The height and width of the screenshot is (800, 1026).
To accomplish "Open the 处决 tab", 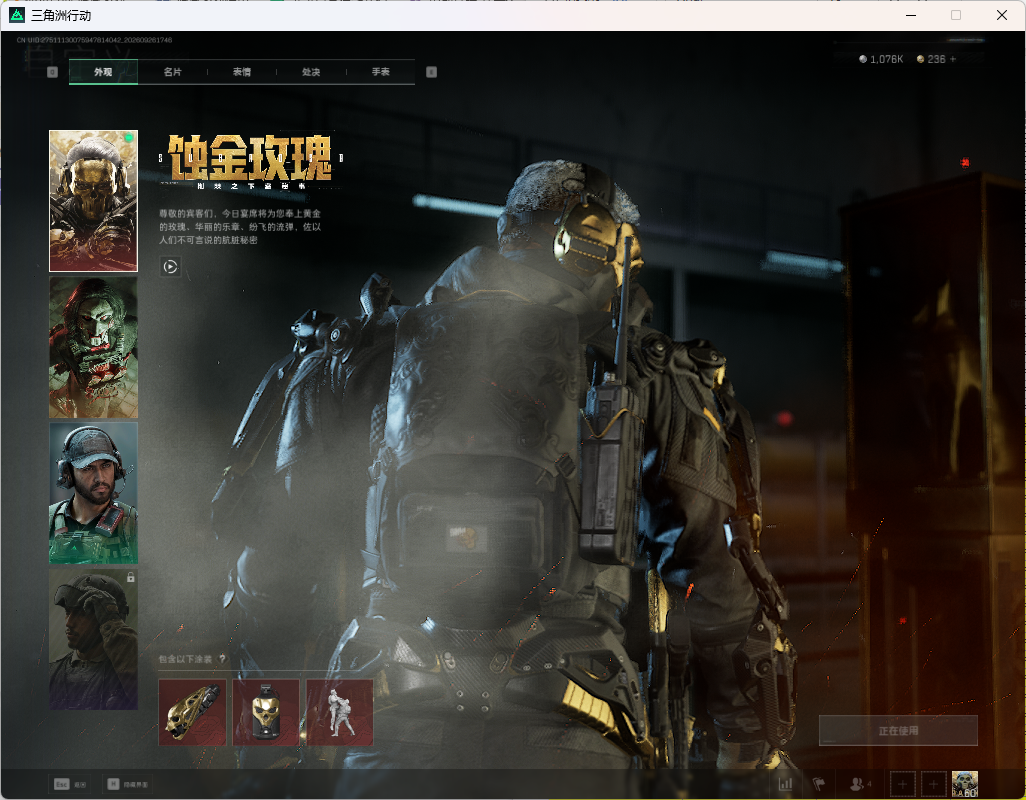I will click(x=311, y=72).
